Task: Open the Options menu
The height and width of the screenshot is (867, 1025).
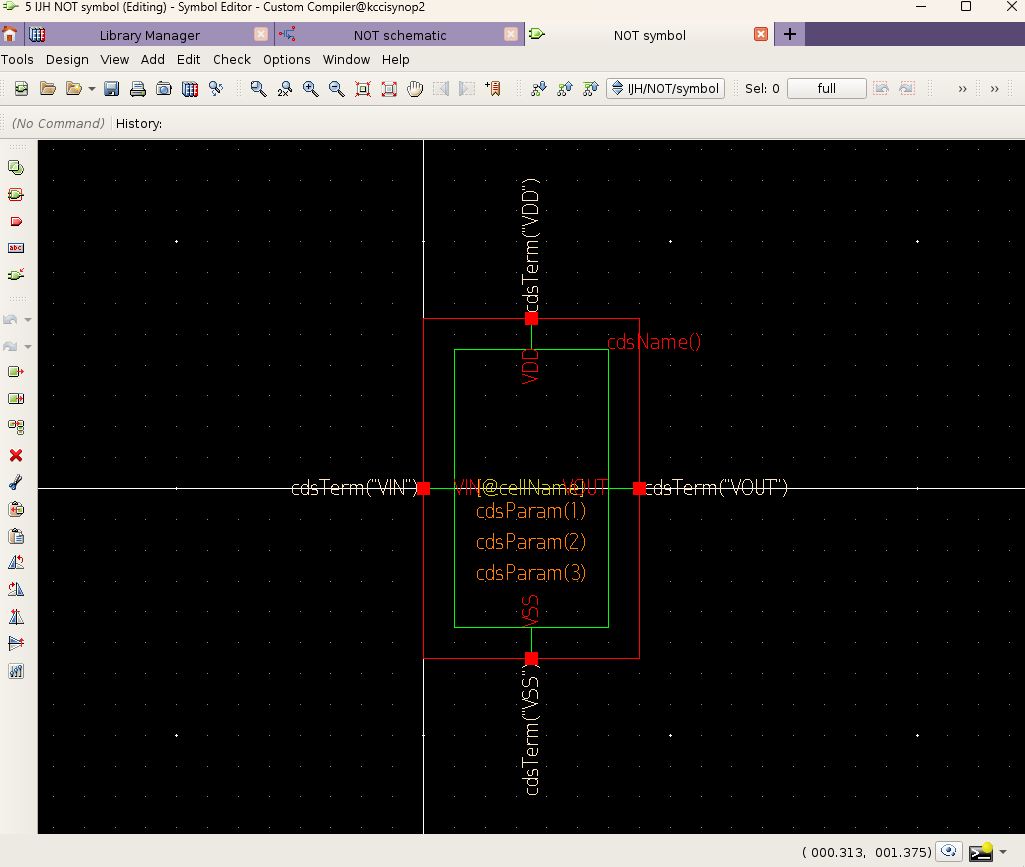Action: click(286, 60)
